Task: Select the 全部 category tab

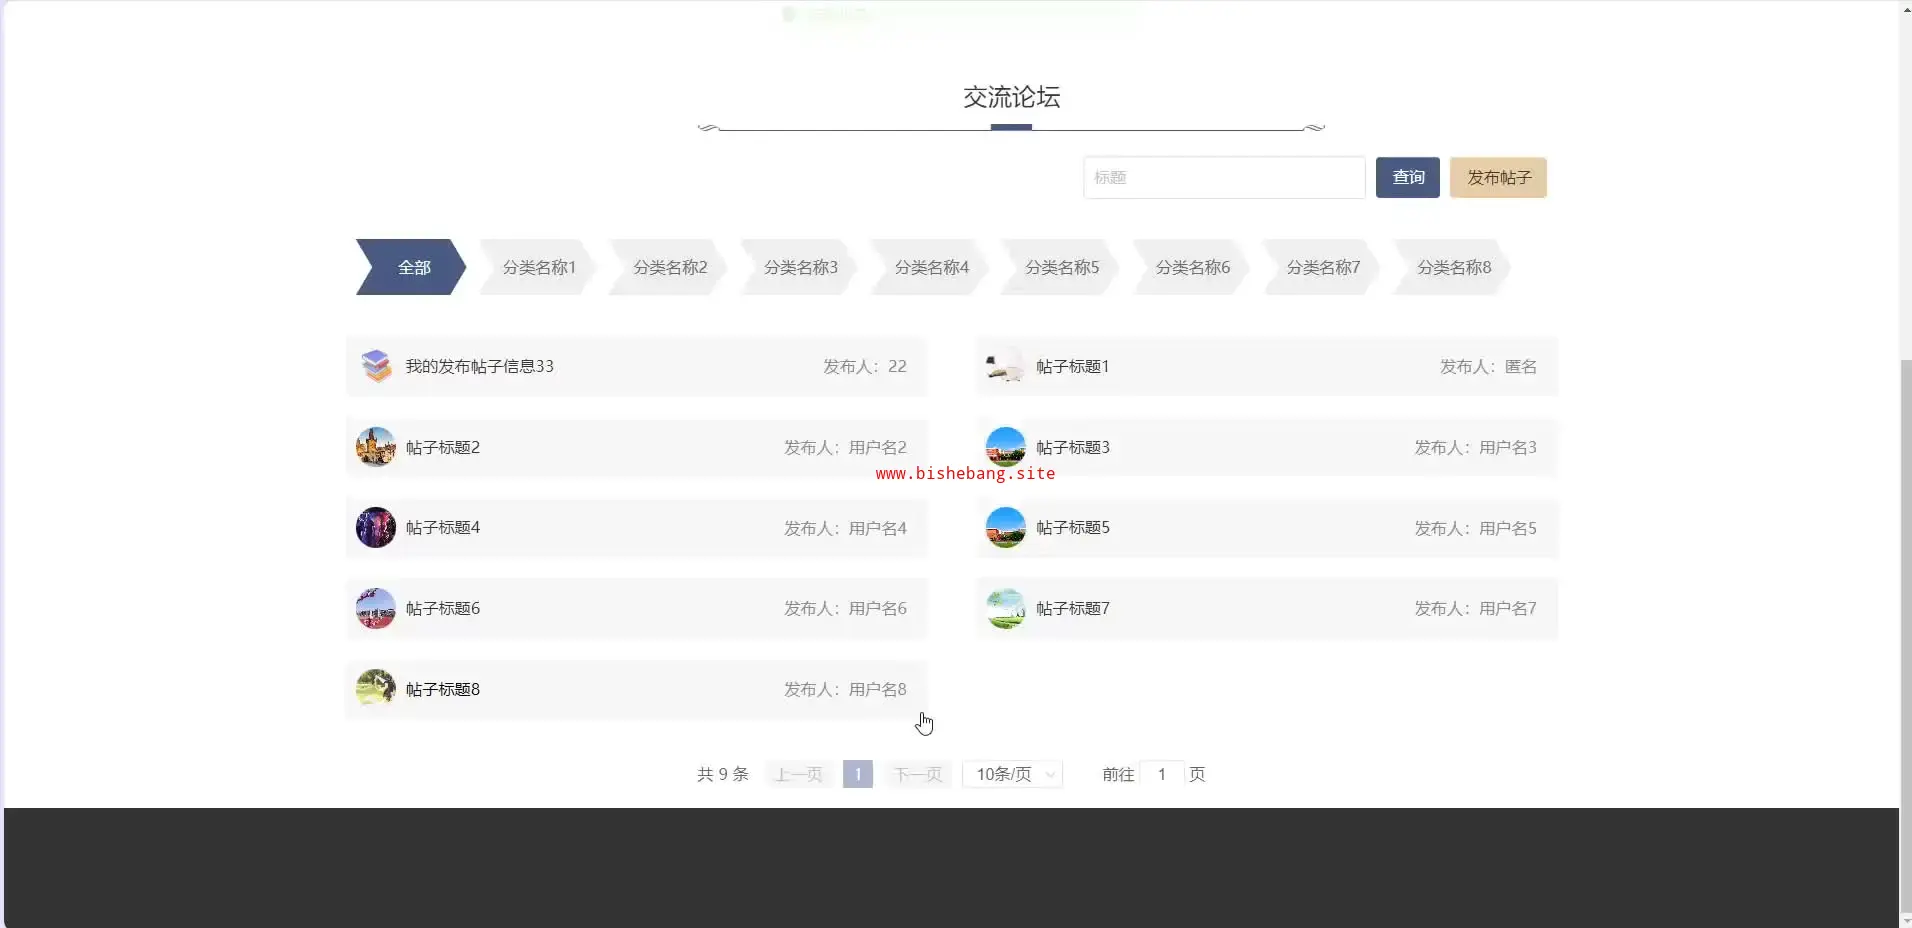Action: point(412,267)
